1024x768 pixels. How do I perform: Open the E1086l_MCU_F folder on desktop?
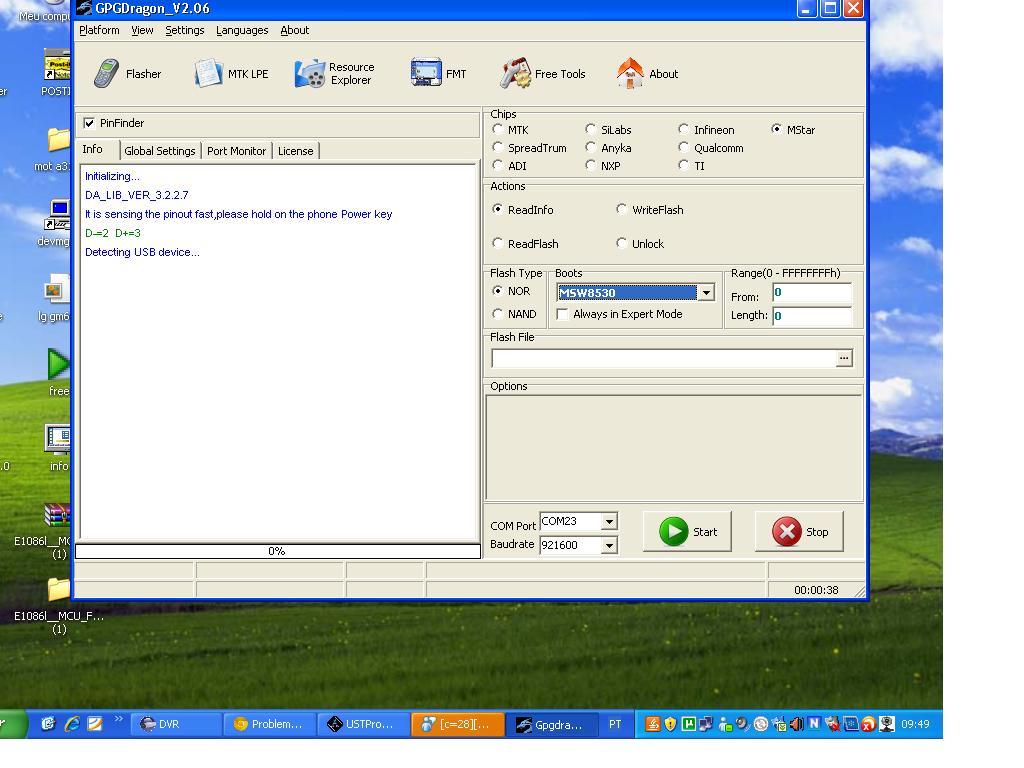tap(59, 604)
